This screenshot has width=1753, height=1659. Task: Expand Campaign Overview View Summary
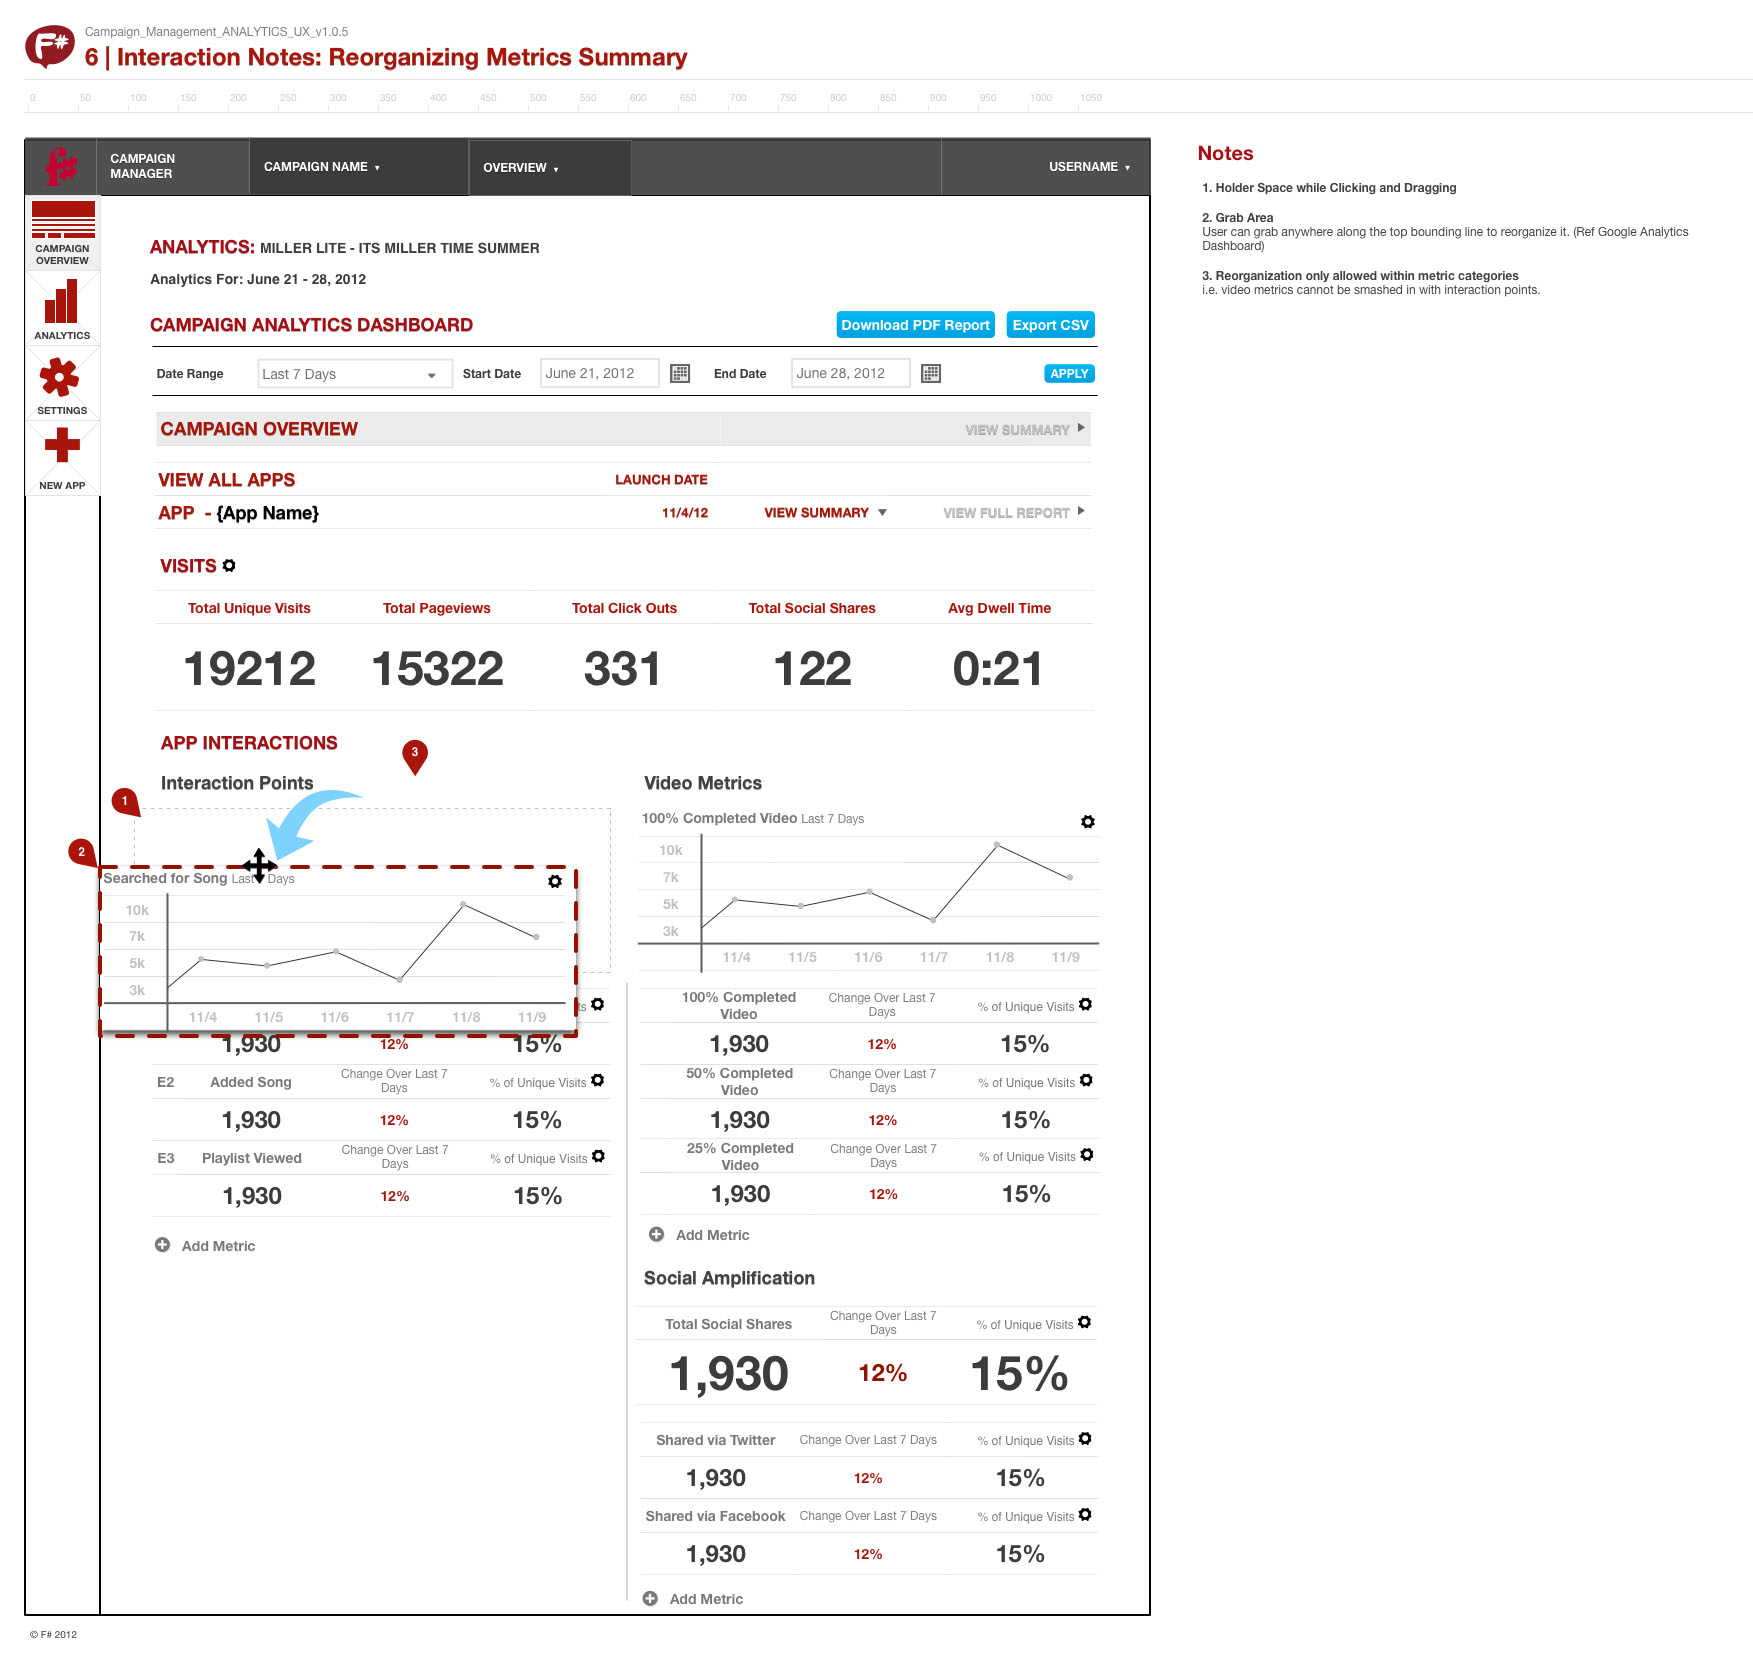pyautogui.click(x=1025, y=430)
